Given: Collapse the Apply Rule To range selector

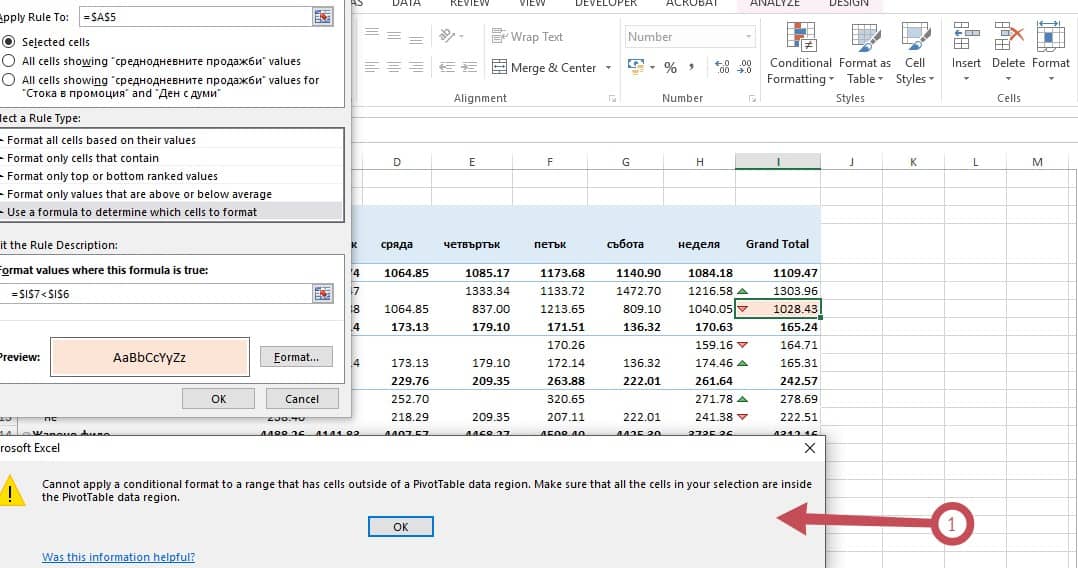Looking at the screenshot, I should 322,17.
